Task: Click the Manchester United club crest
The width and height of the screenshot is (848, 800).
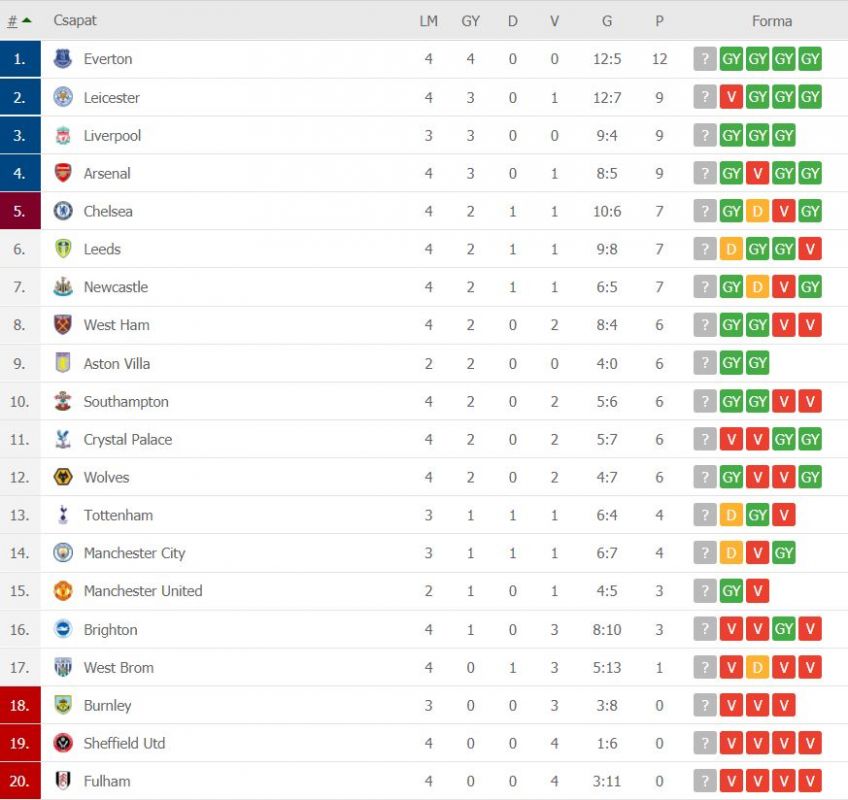Action: point(63,591)
